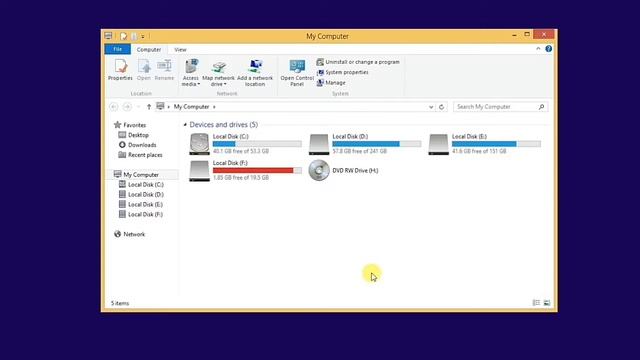Switch to large icons view in status bar
This screenshot has height=360, width=640.
[x=547, y=303]
